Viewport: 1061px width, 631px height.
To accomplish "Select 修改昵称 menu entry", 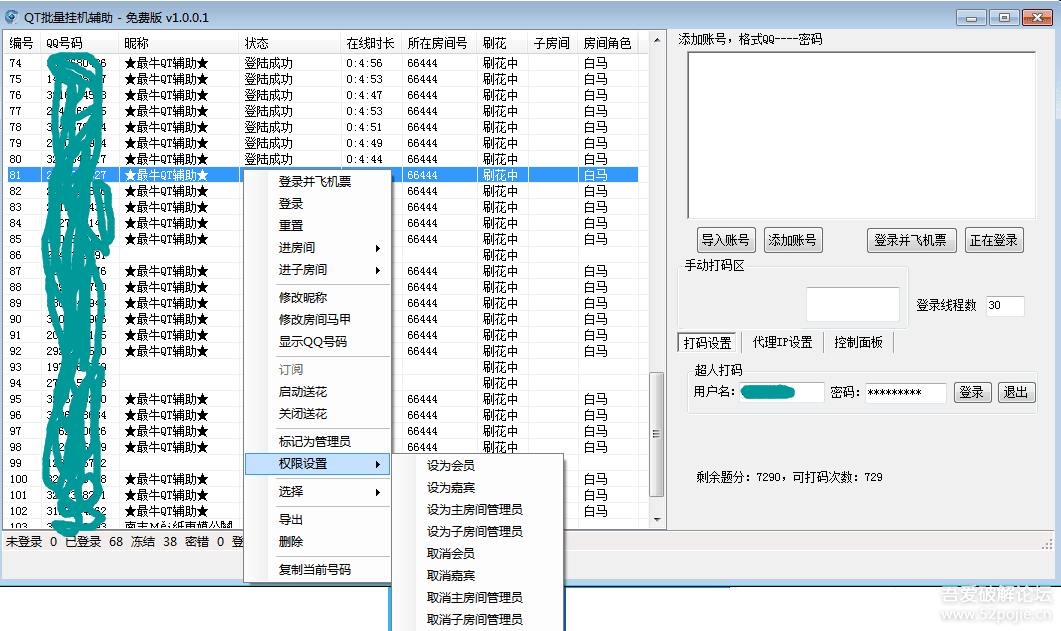I will (303, 298).
